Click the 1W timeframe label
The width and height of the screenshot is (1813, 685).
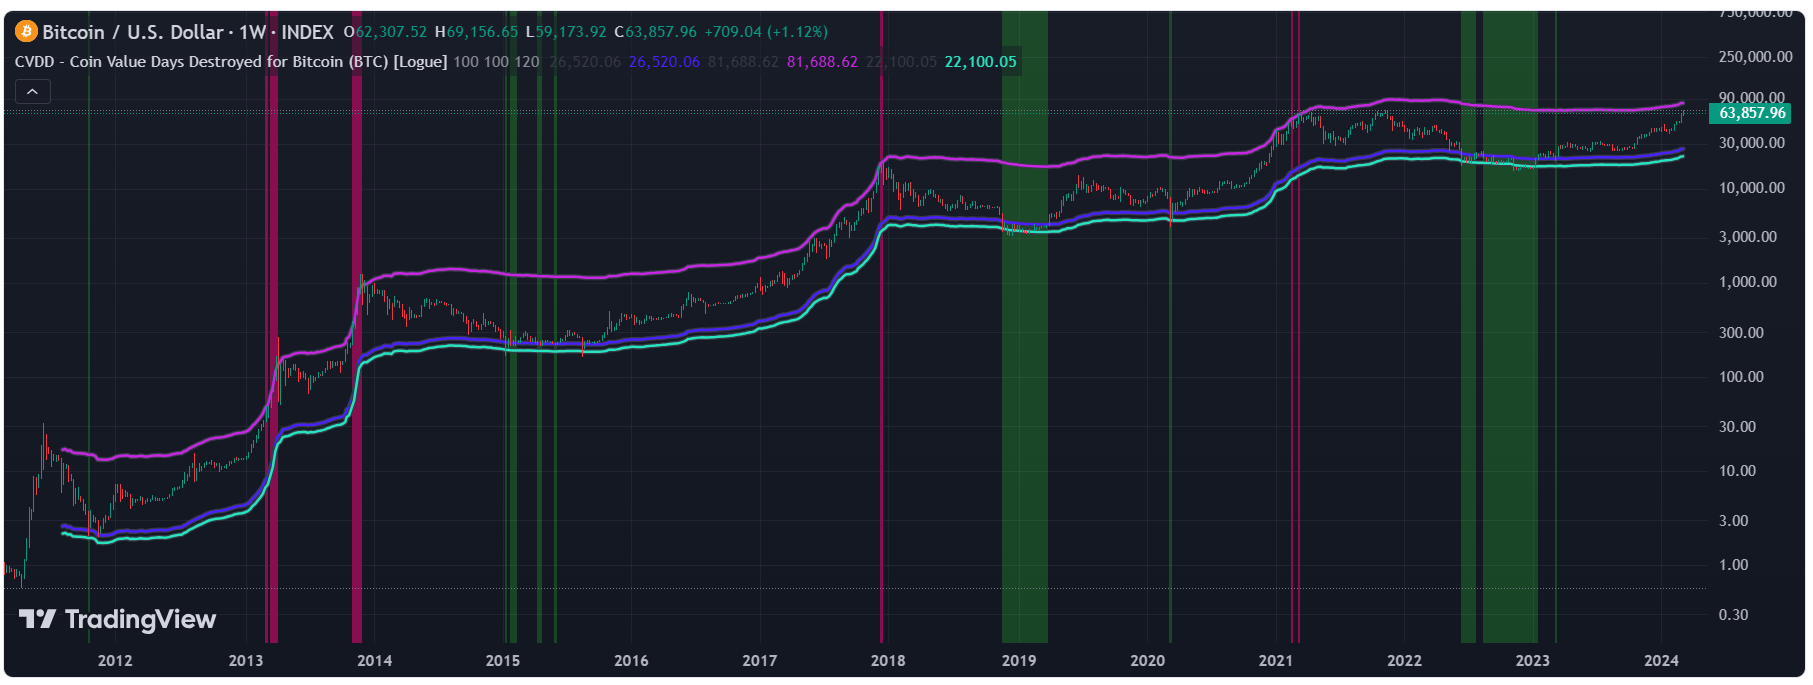pos(252,32)
